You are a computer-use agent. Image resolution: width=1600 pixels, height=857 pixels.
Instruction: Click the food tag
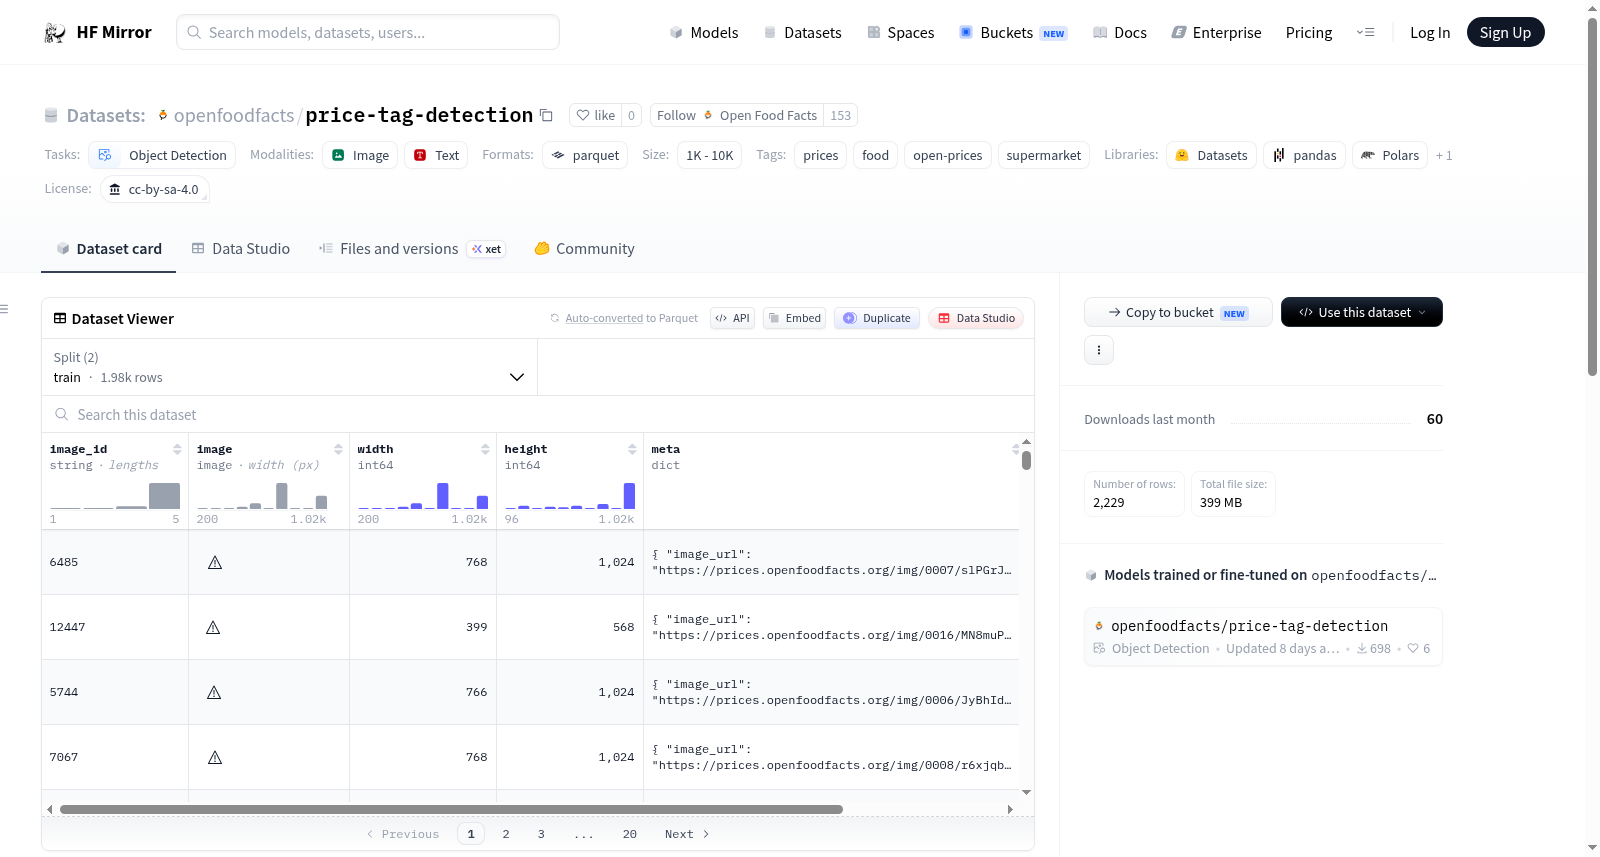click(876, 155)
